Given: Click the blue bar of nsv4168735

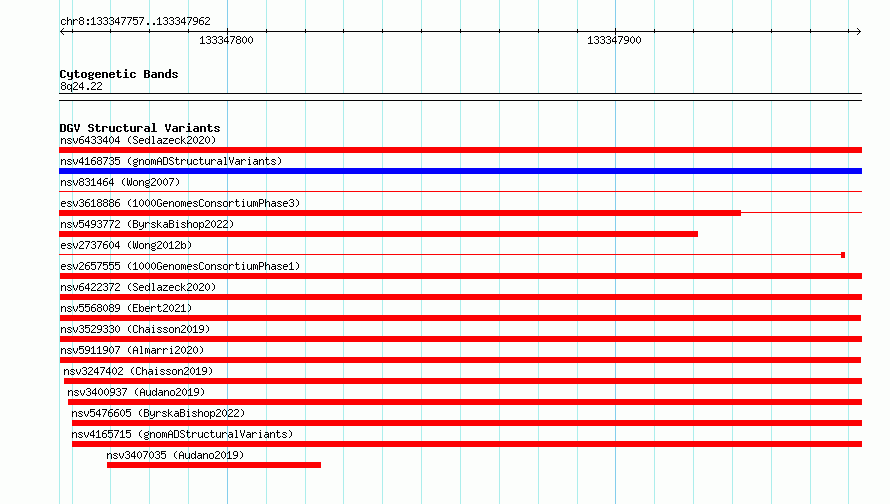Looking at the screenshot, I should pyautogui.click(x=460, y=171).
